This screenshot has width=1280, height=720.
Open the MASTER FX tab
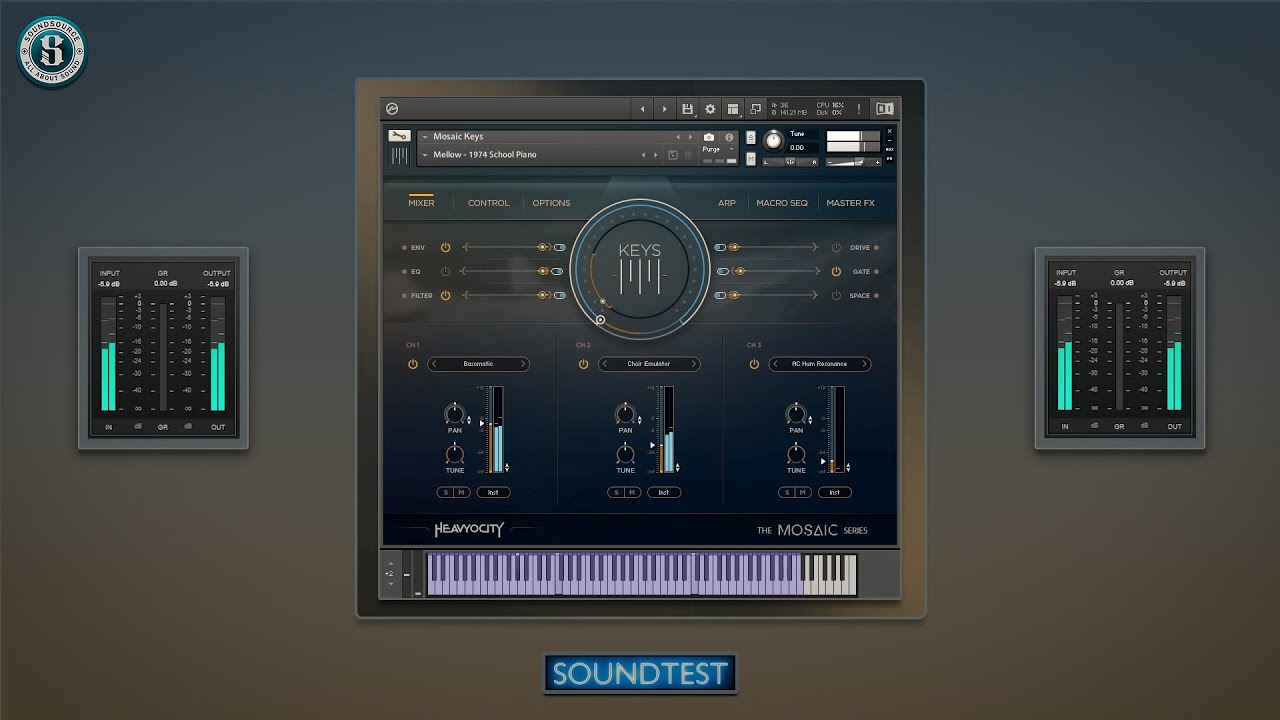850,203
